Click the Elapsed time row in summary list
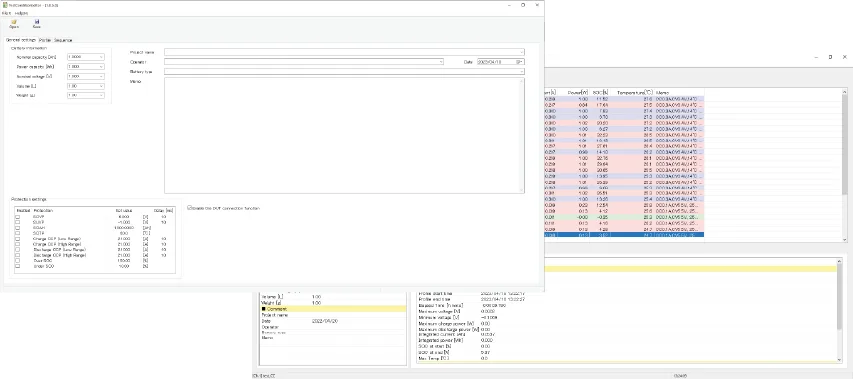 point(626,306)
